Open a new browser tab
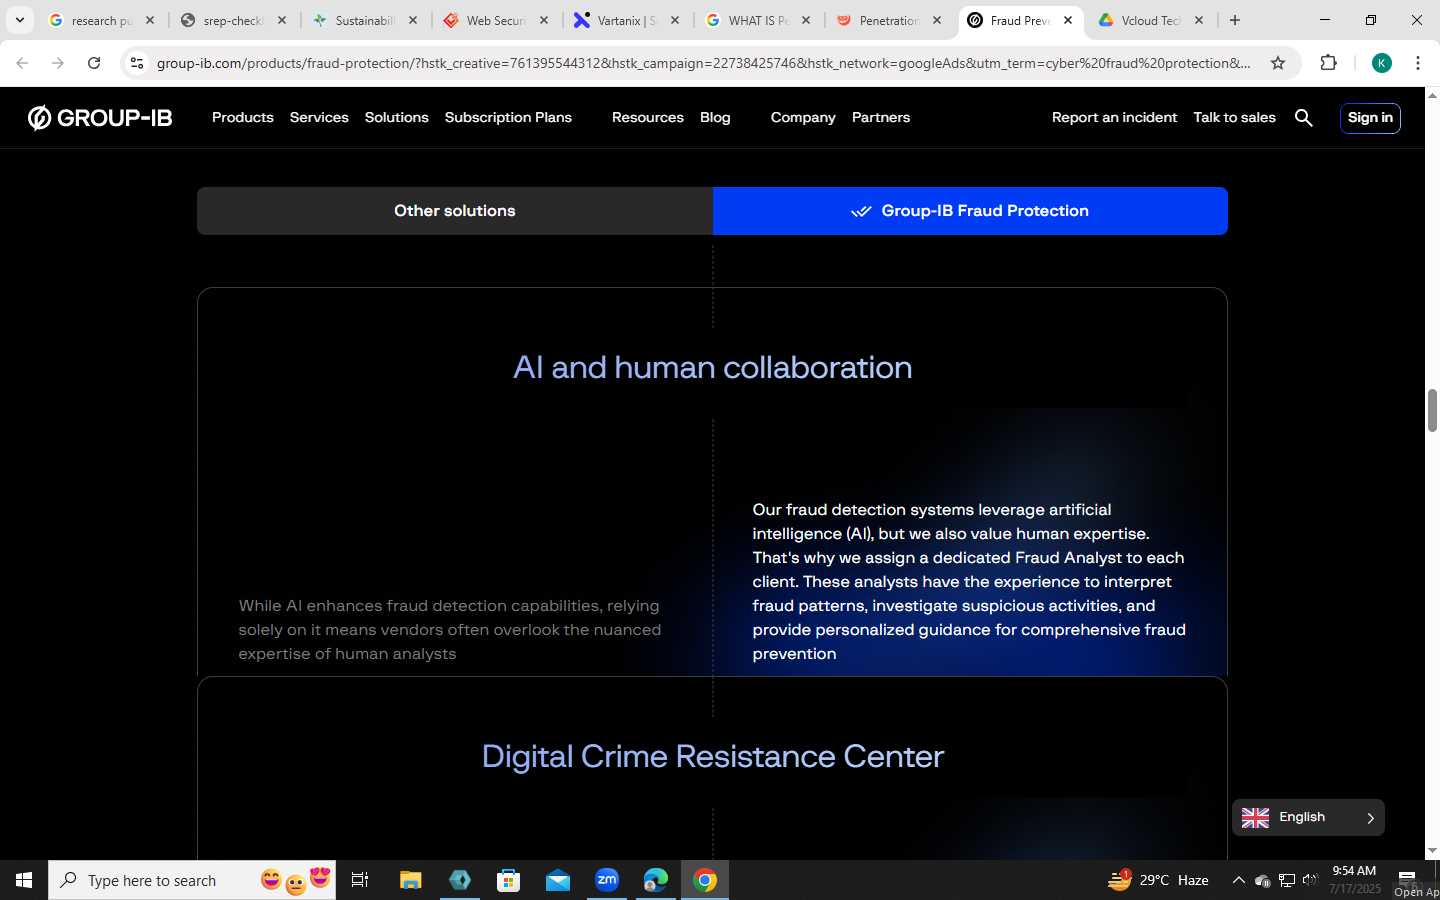1440x900 pixels. coord(1235,20)
